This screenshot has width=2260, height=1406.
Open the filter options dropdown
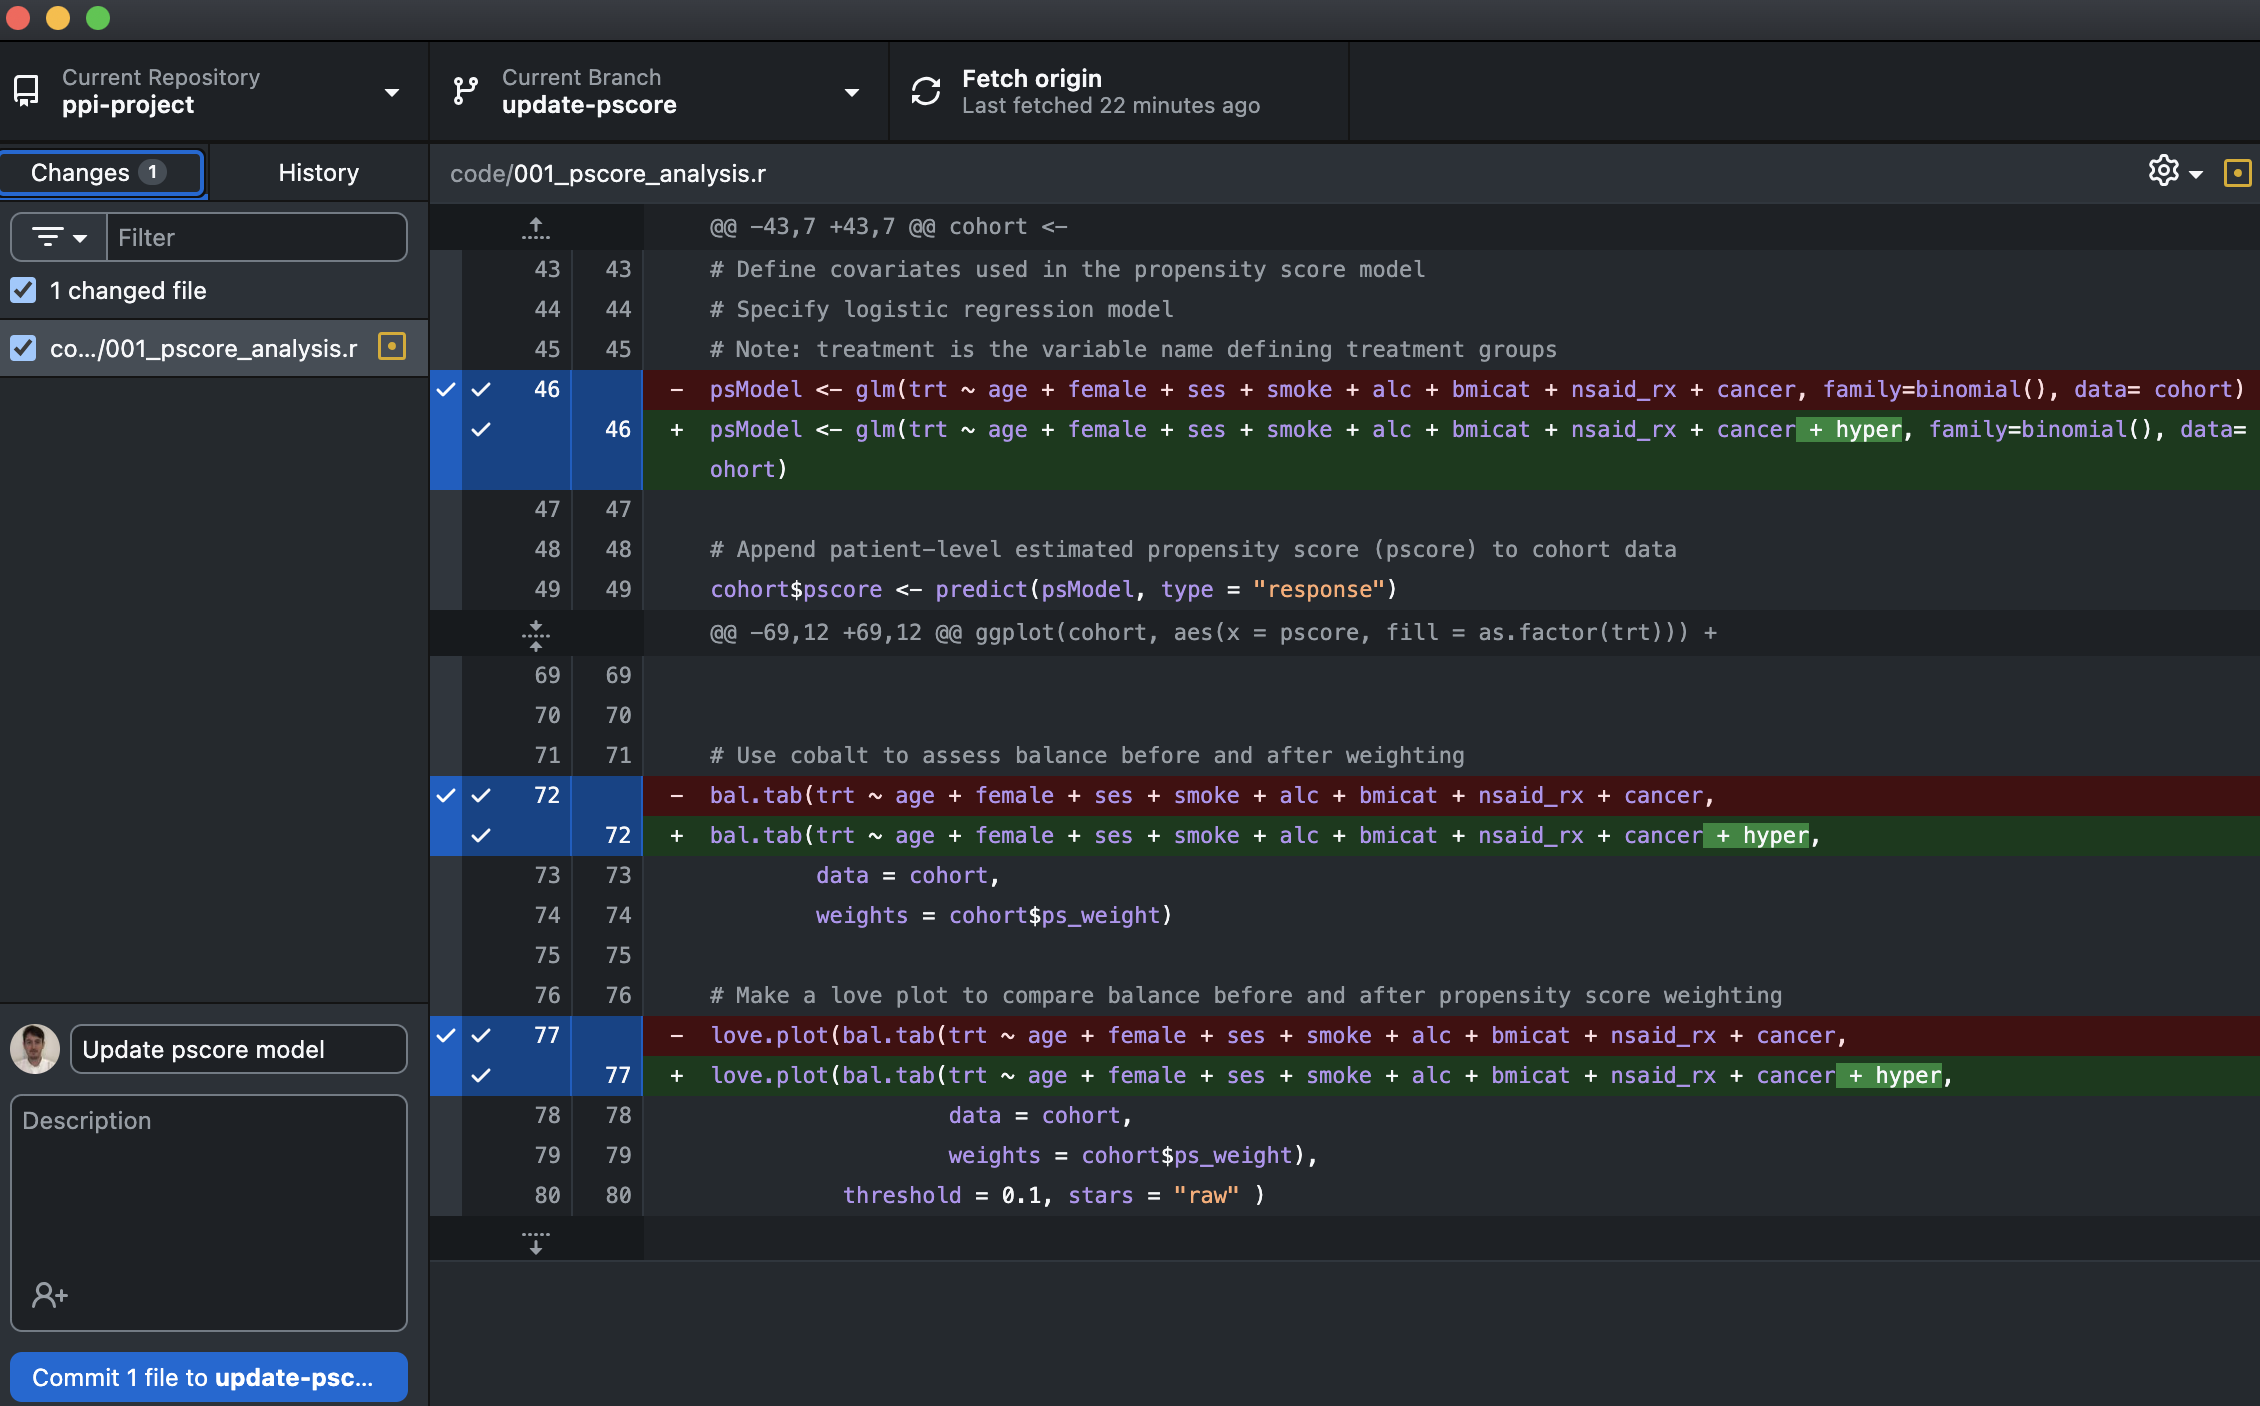59,238
